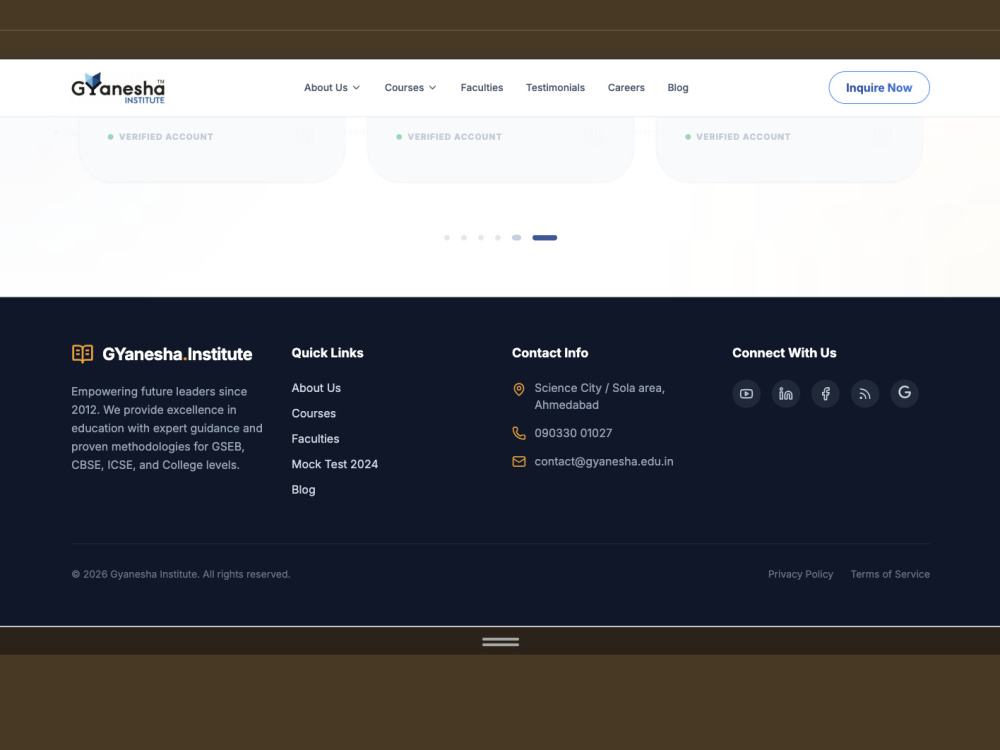Click the Science City / Sola area address

(x=599, y=396)
